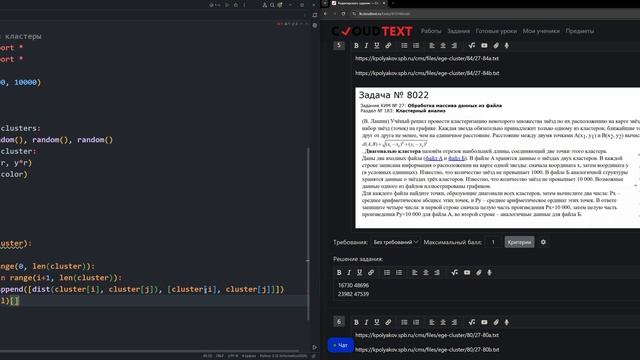Attach file in task 5 editor
This screenshot has height=360, width=640.
[496, 46]
